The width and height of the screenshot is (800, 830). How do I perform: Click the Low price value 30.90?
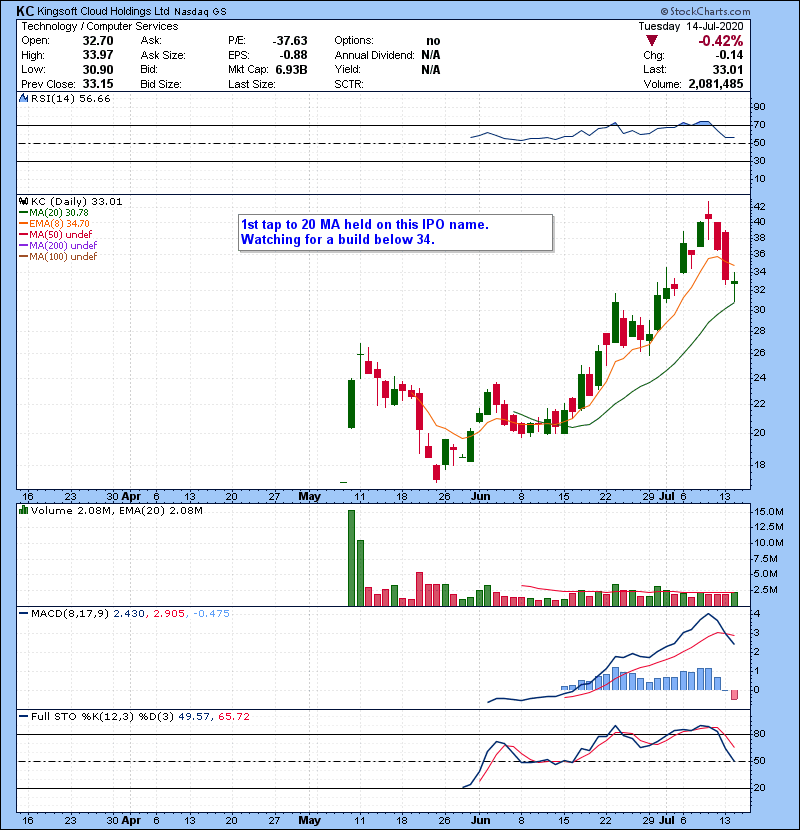pos(98,69)
